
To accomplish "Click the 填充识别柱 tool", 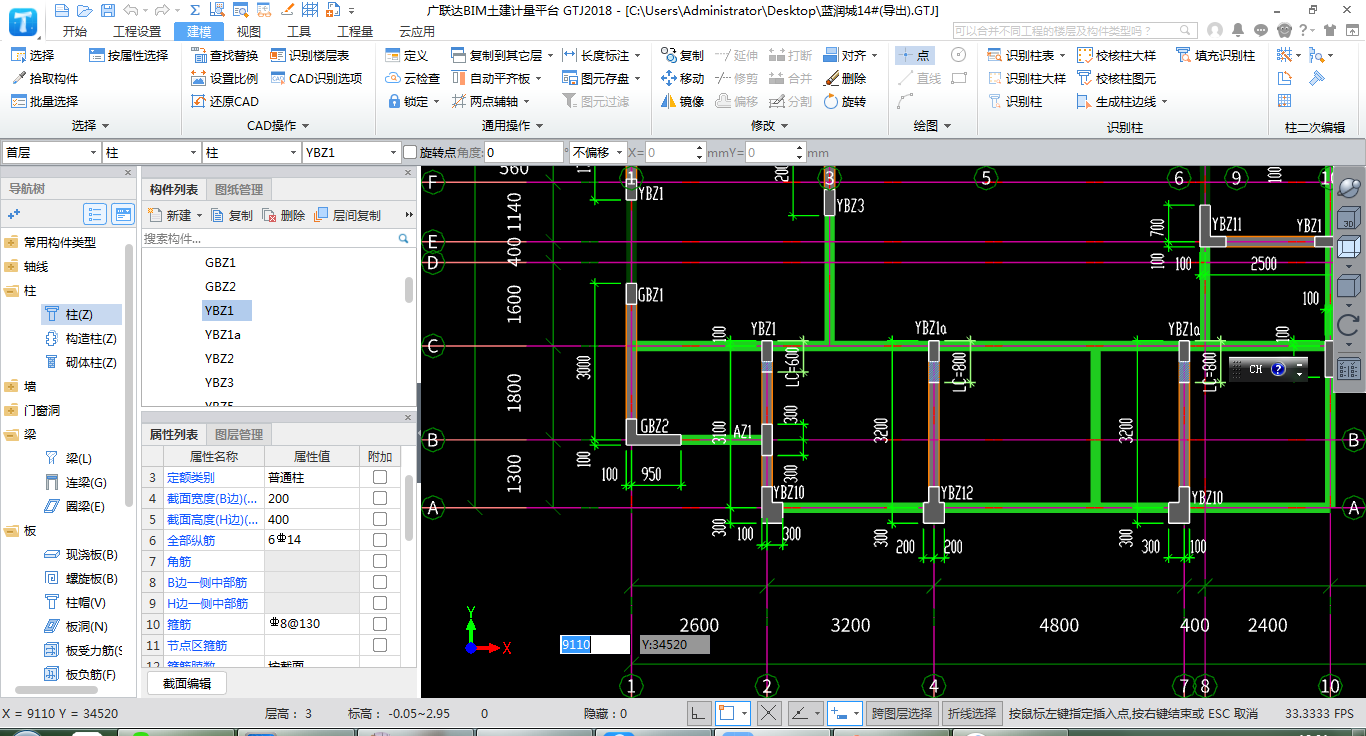I will (1215, 55).
